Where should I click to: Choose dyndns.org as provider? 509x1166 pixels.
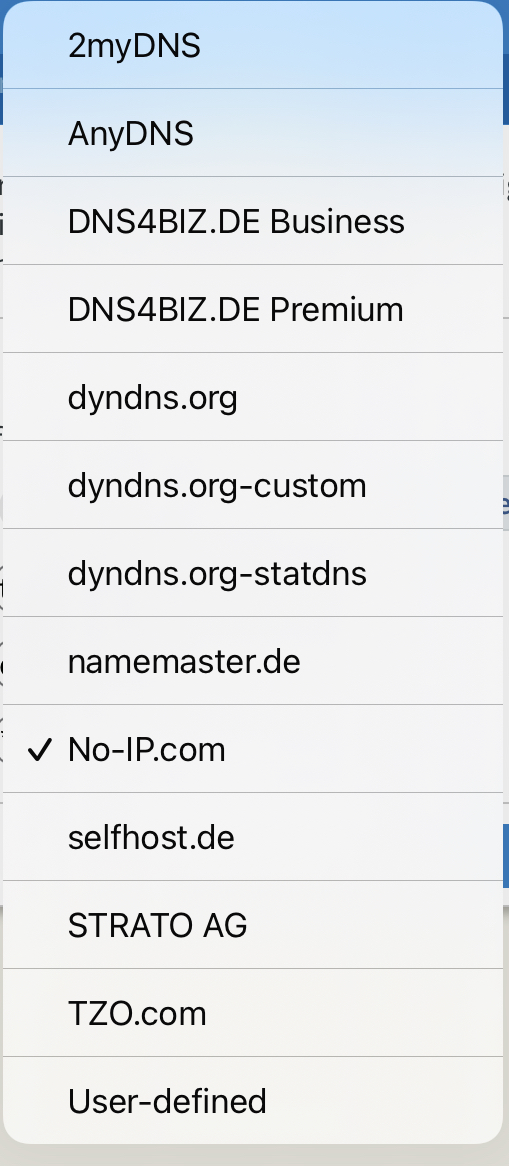tap(253, 397)
